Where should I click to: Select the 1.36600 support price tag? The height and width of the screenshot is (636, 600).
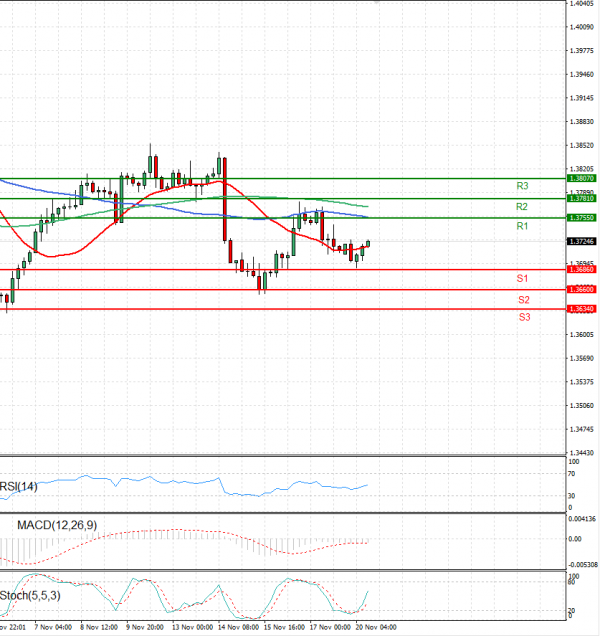pyautogui.click(x=582, y=289)
